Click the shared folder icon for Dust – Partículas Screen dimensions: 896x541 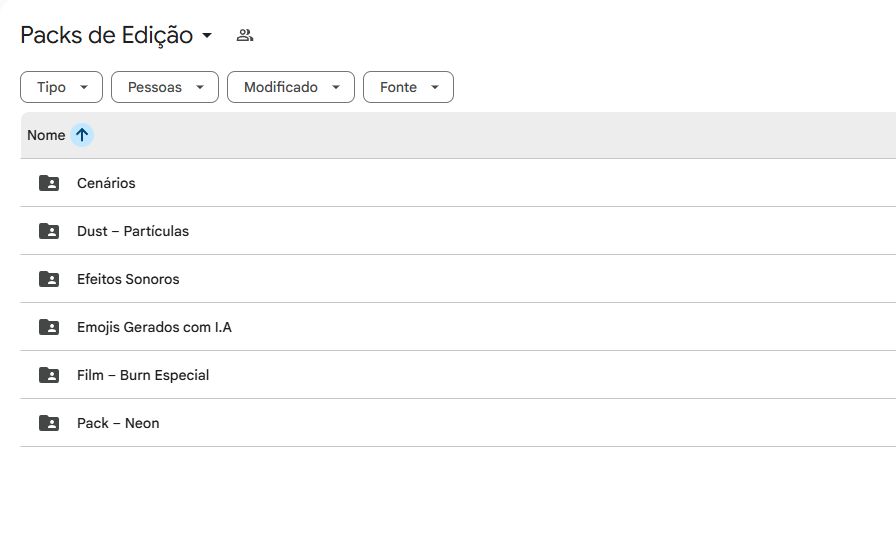point(49,231)
